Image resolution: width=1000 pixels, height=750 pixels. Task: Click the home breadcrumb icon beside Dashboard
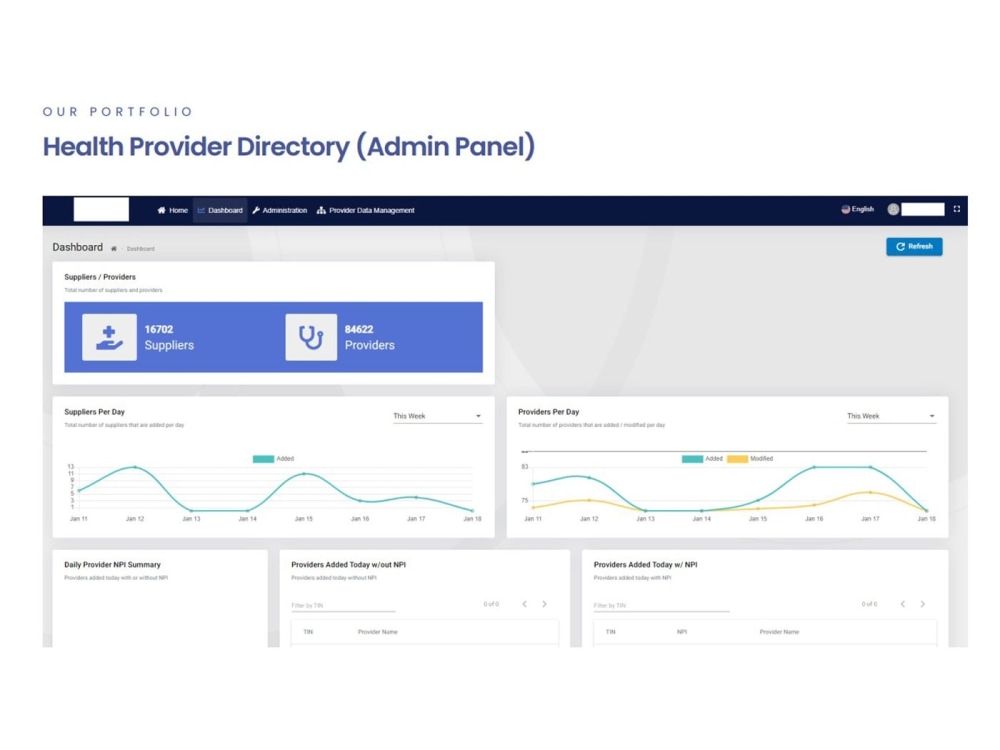click(114, 247)
